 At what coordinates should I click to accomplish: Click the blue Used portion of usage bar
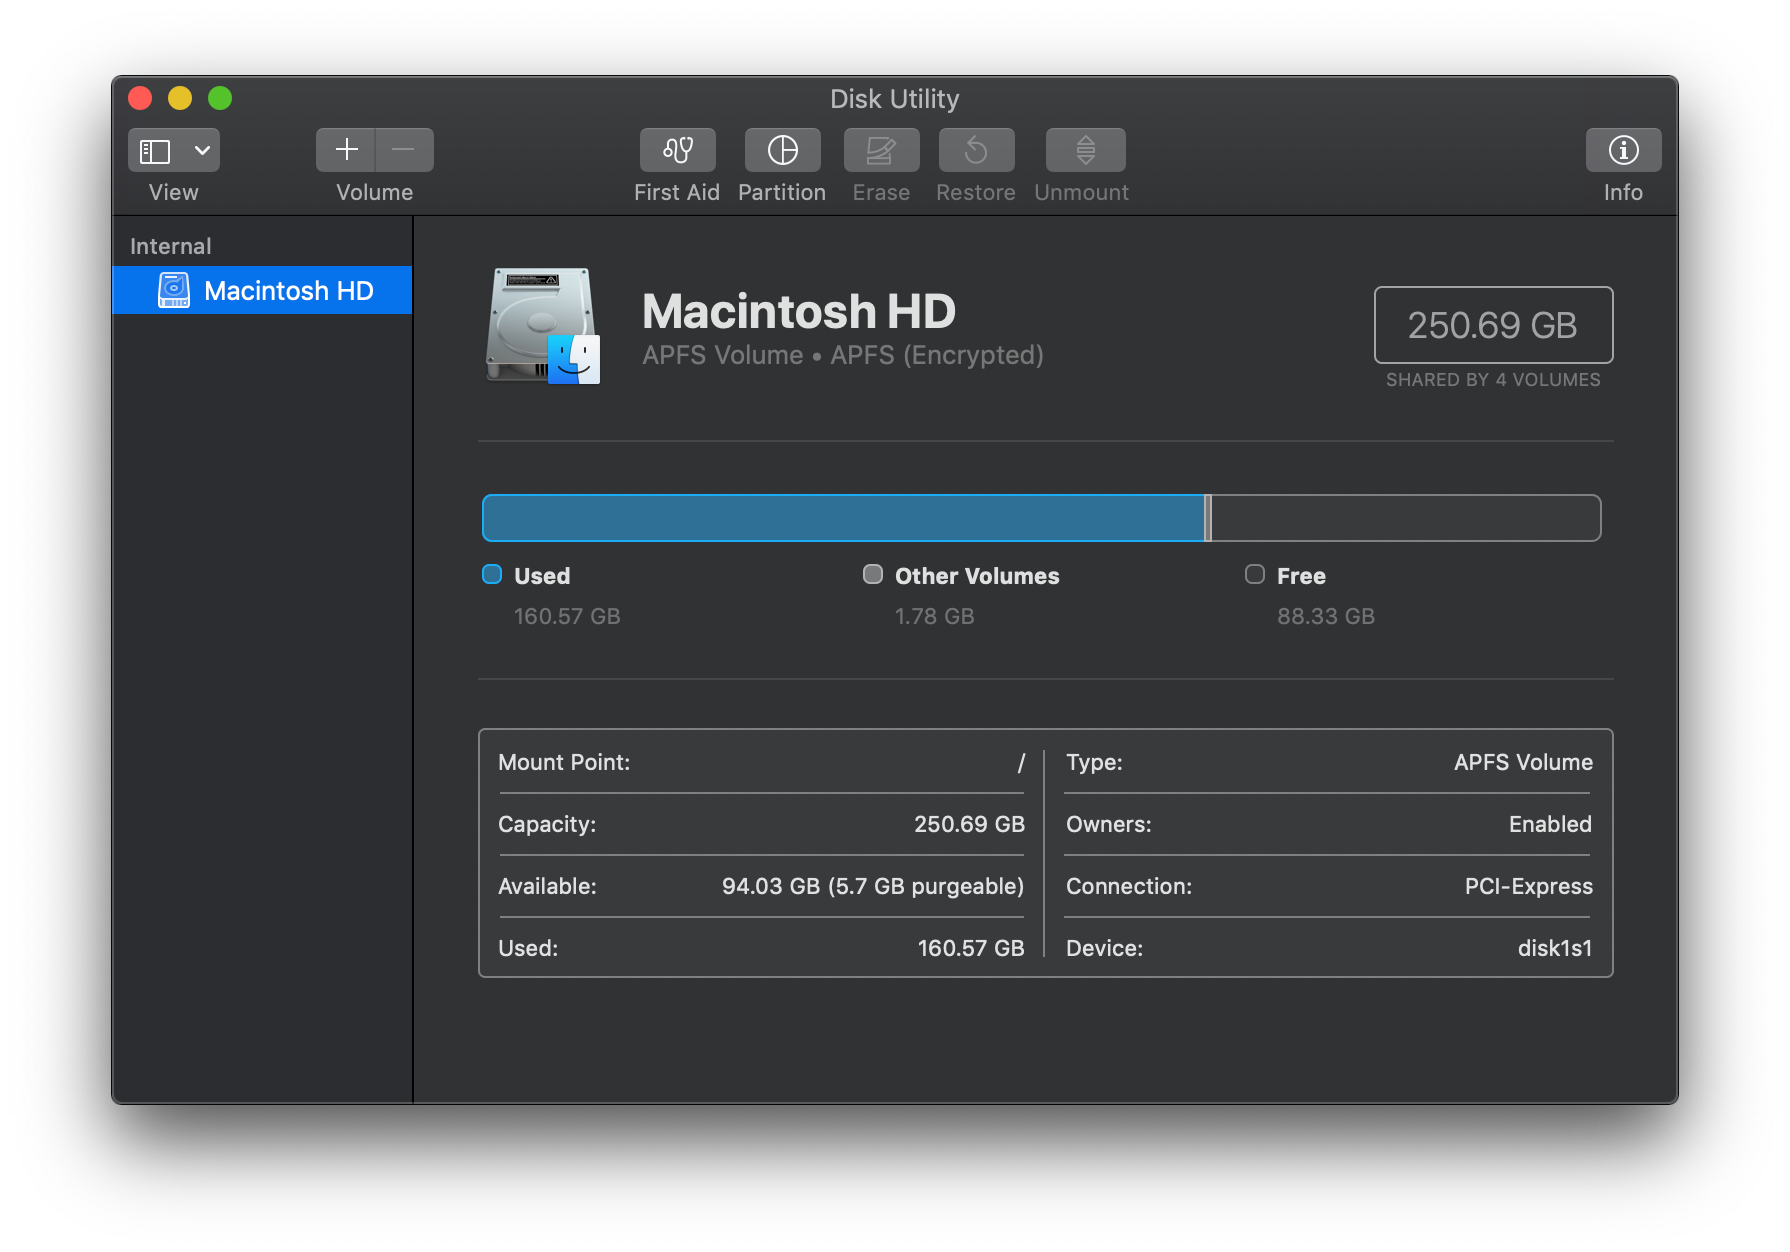(843, 518)
